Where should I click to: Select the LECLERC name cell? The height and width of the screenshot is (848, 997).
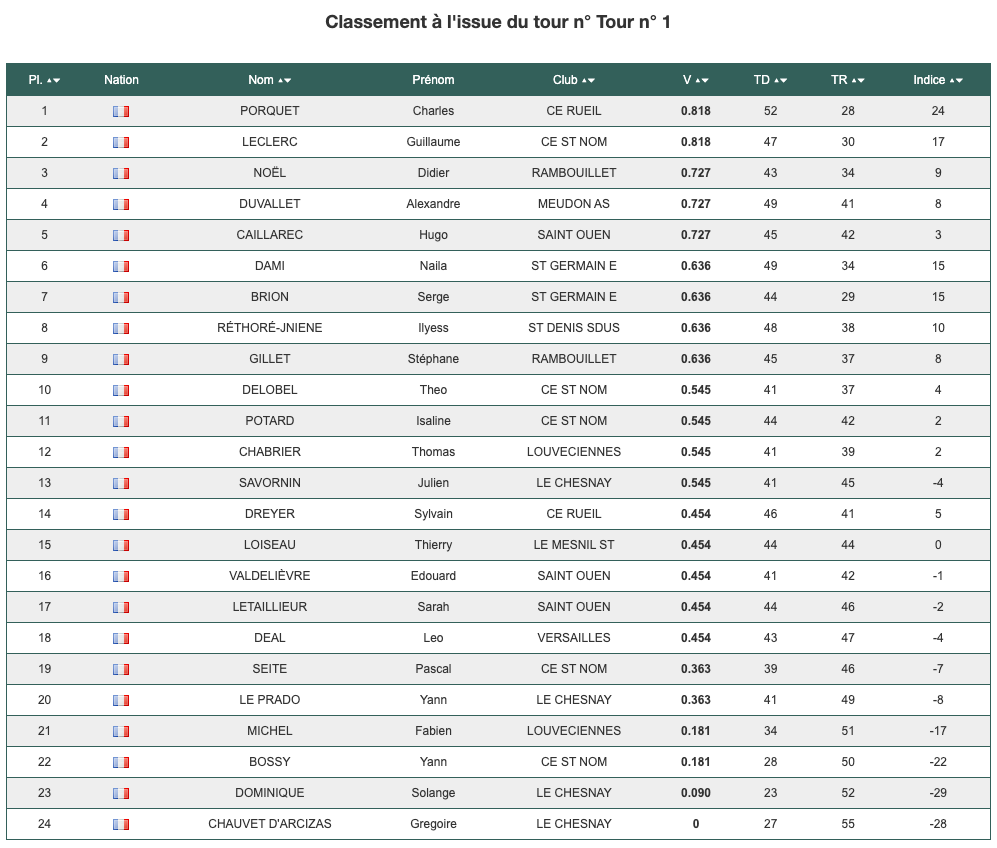point(270,142)
